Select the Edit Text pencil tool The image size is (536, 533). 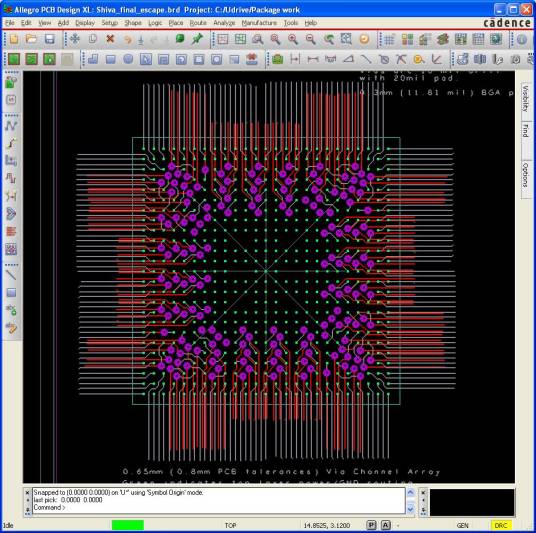11,328
